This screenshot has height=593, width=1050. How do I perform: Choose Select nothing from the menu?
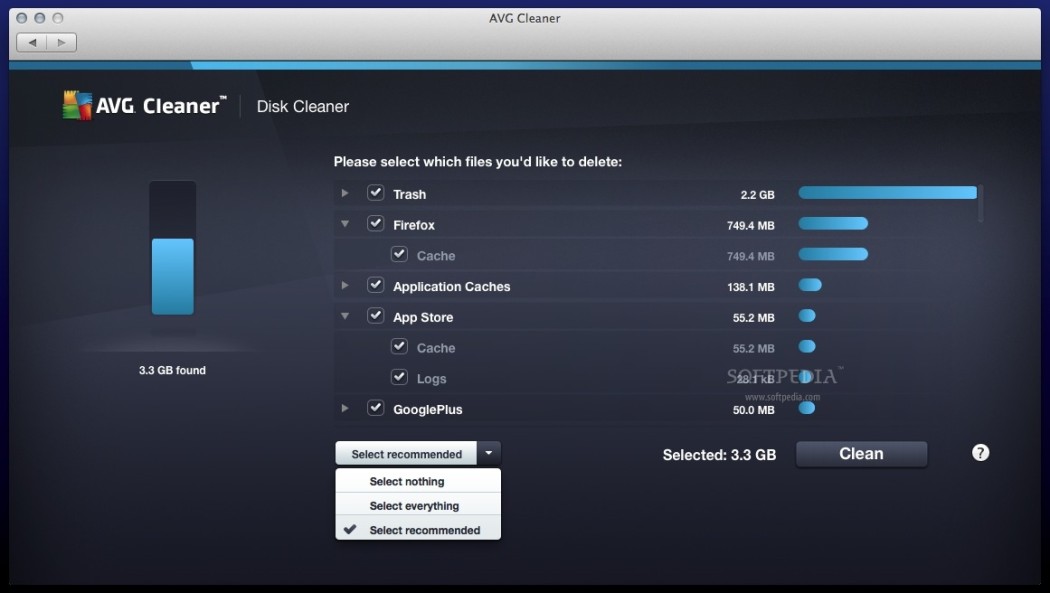tap(418, 481)
